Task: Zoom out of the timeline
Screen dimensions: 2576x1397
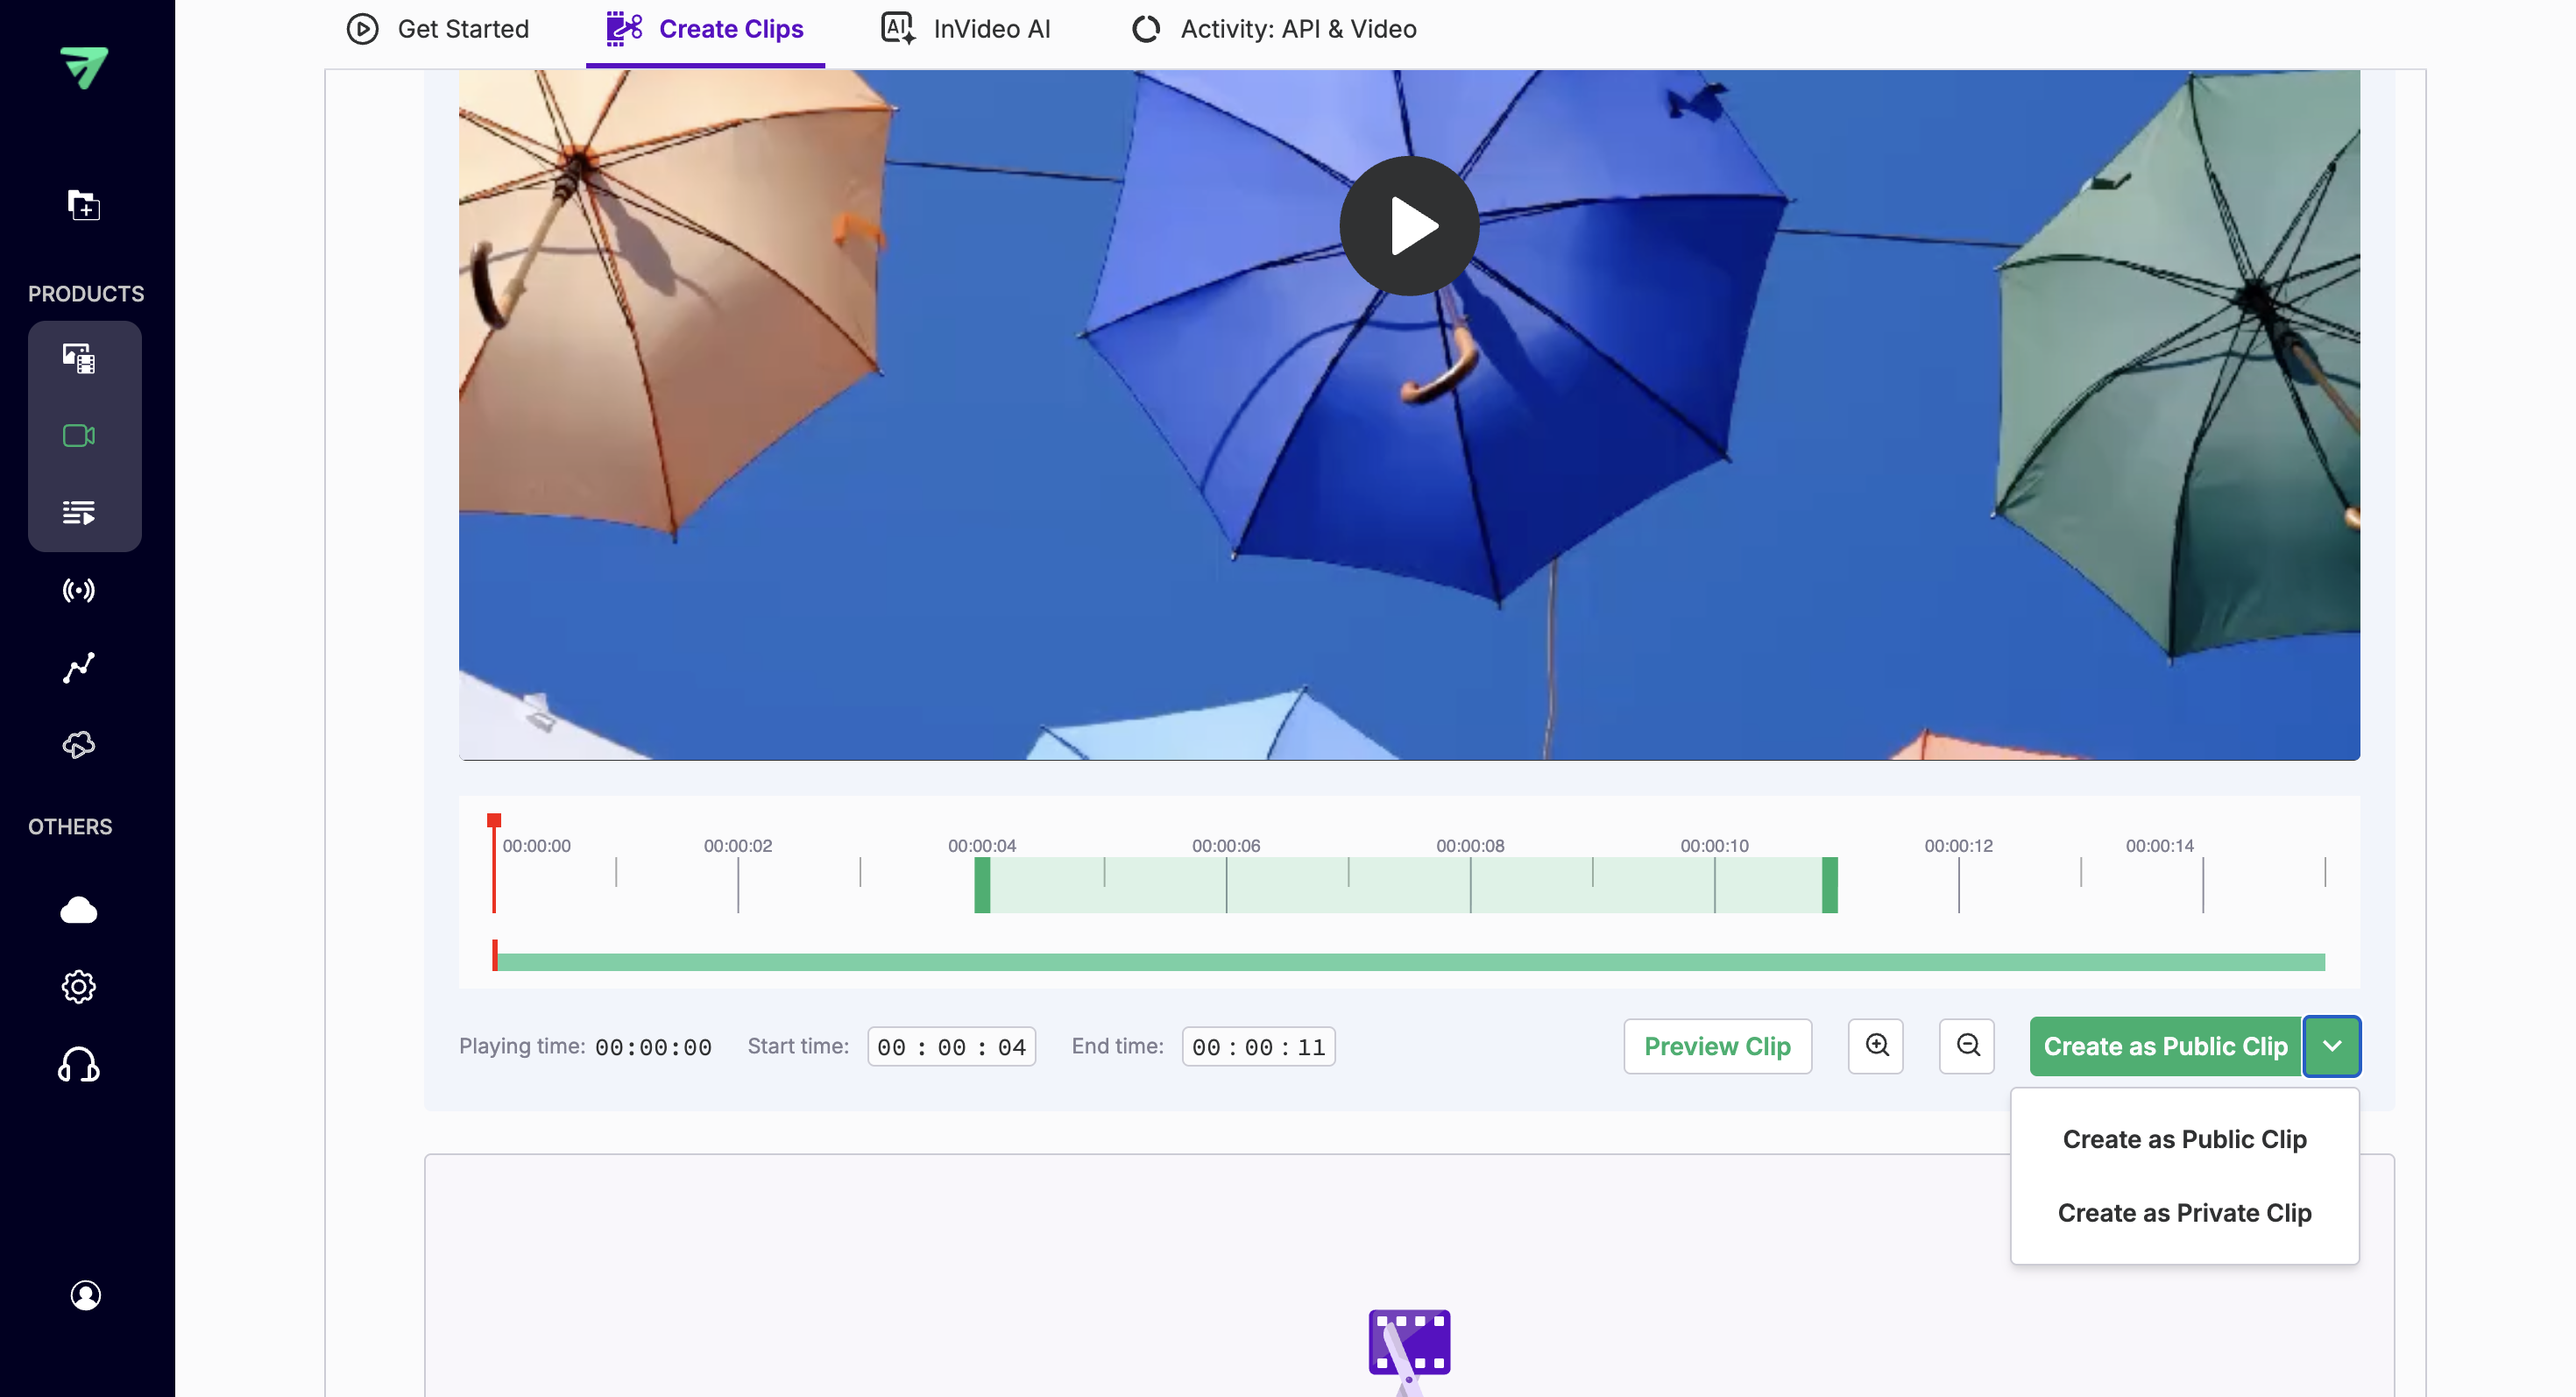Action: (x=1967, y=1046)
